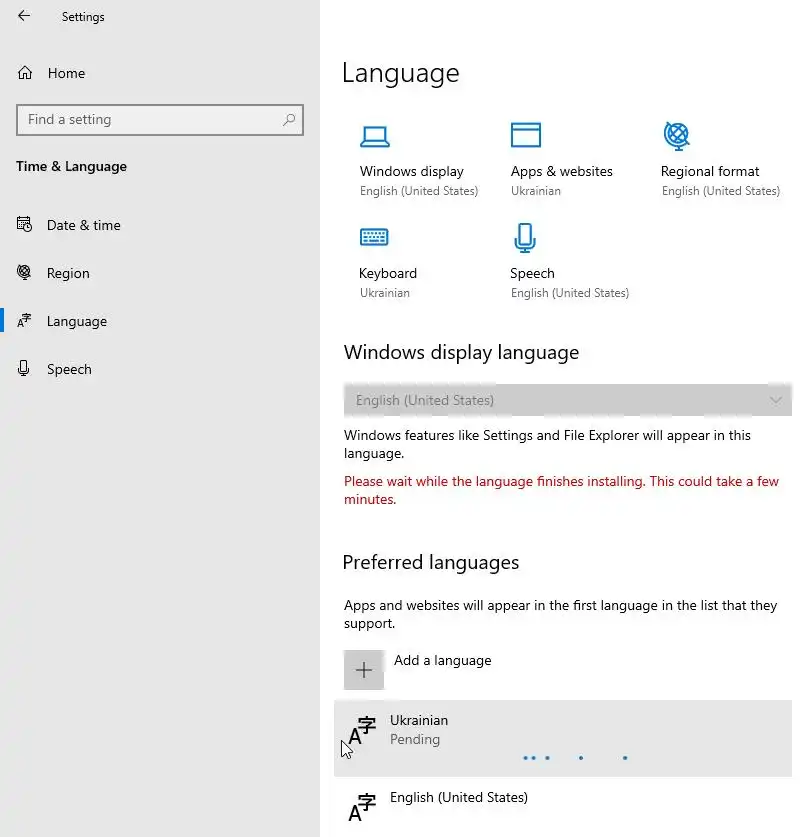Focus the Find a setting search field
The height and width of the screenshot is (837, 800).
160,120
